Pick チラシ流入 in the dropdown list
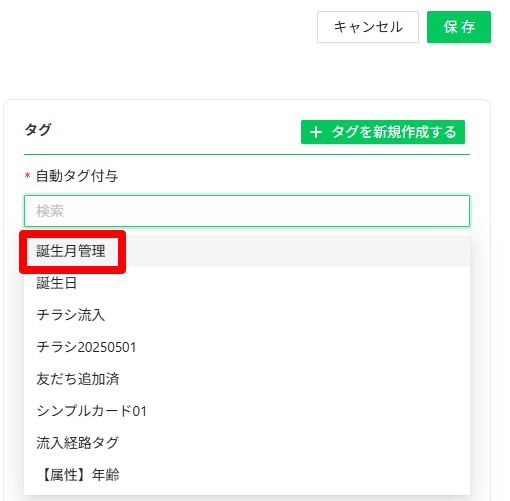 point(247,315)
